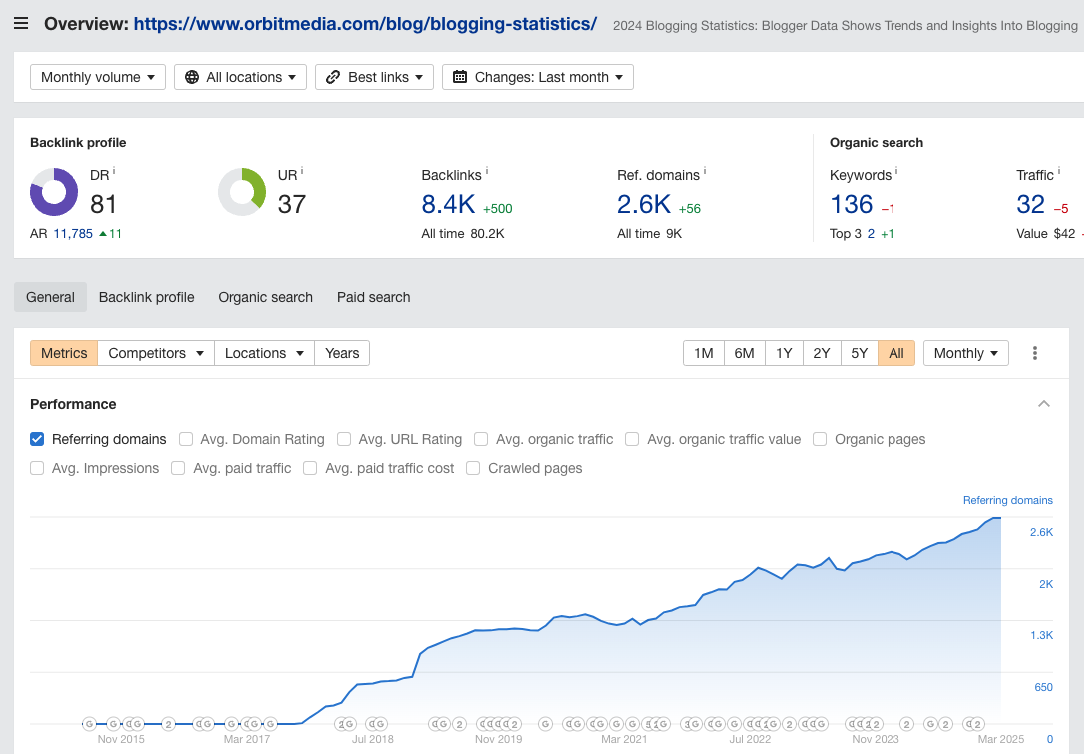Open the orbitmedia blogging-statistics URL link
The width and height of the screenshot is (1084, 754).
click(x=365, y=23)
